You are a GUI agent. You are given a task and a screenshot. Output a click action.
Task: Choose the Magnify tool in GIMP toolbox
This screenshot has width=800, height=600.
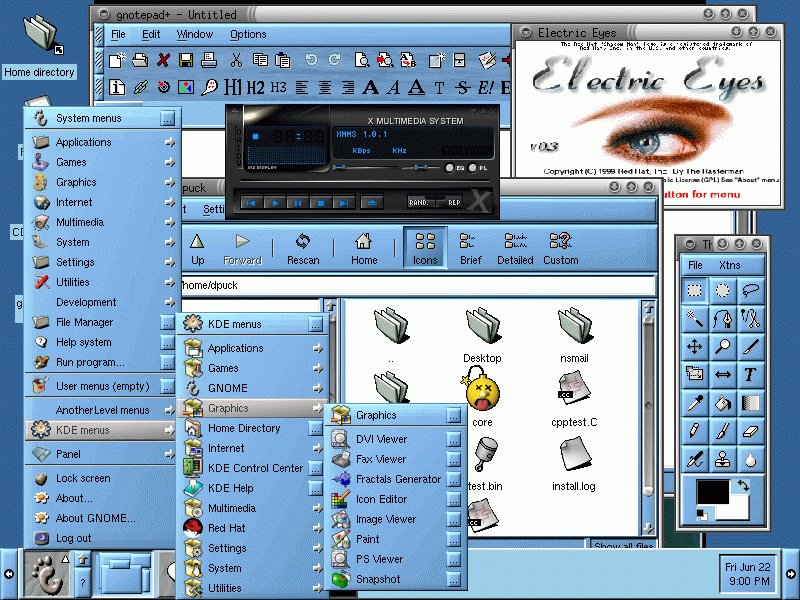click(x=722, y=347)
